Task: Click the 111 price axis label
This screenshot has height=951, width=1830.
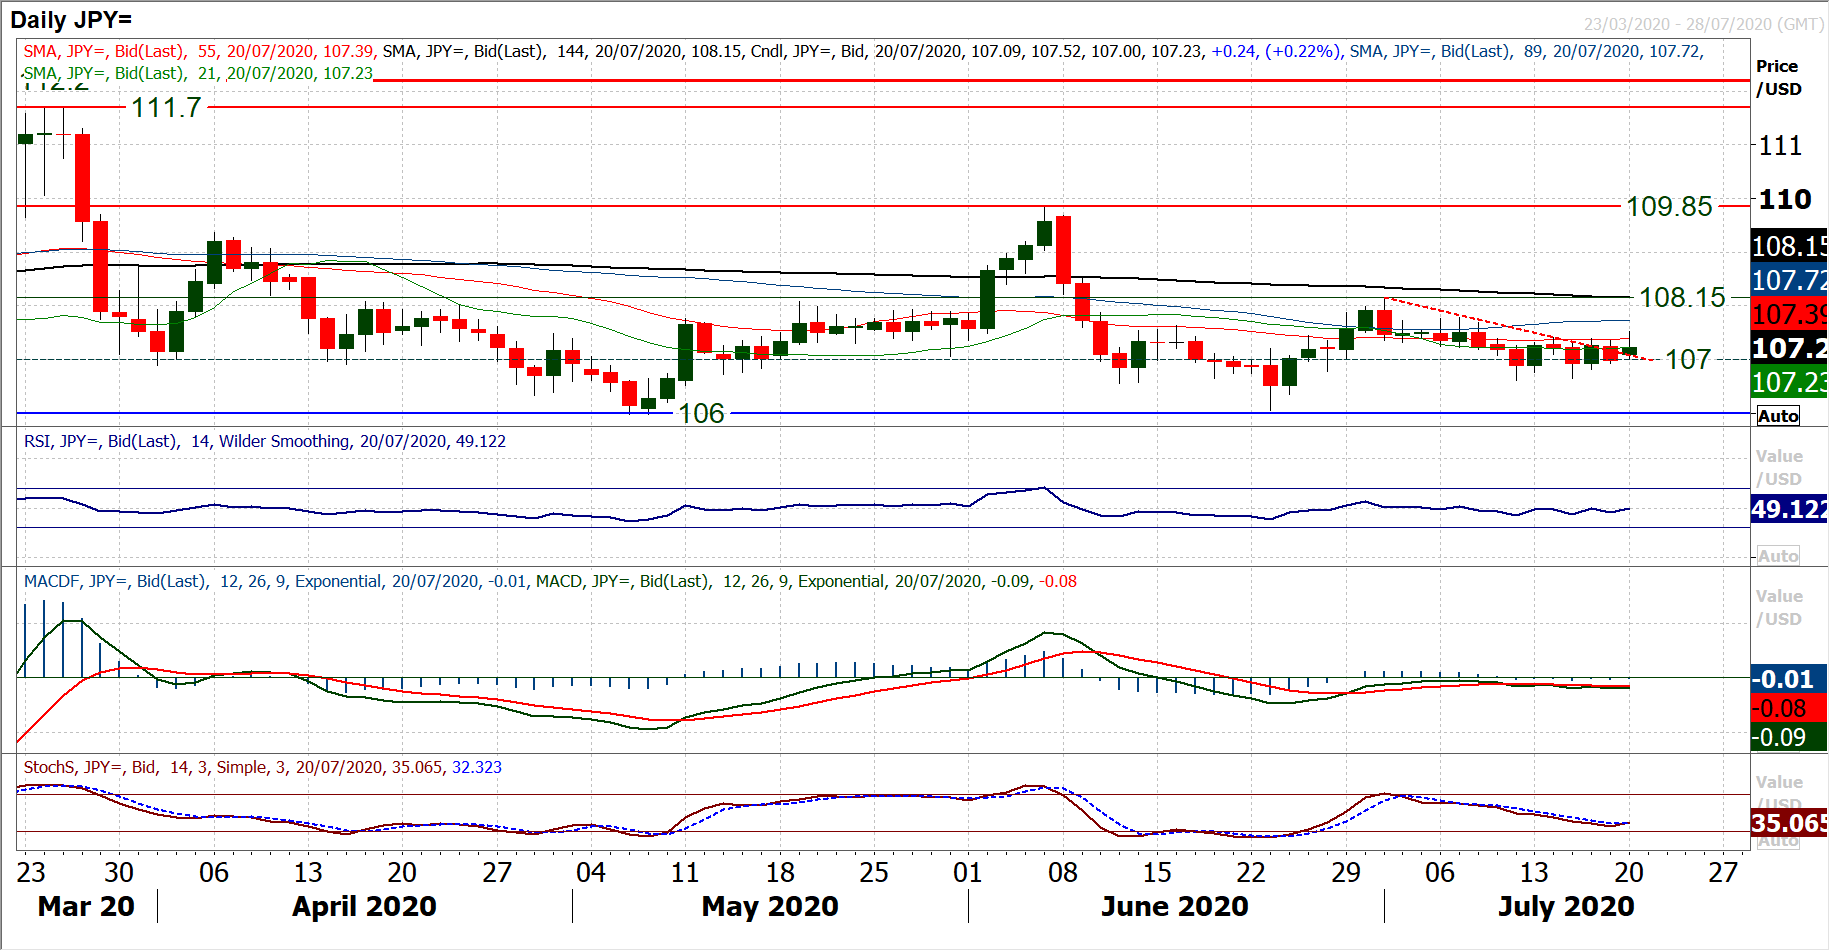Action: (1781, 146)
